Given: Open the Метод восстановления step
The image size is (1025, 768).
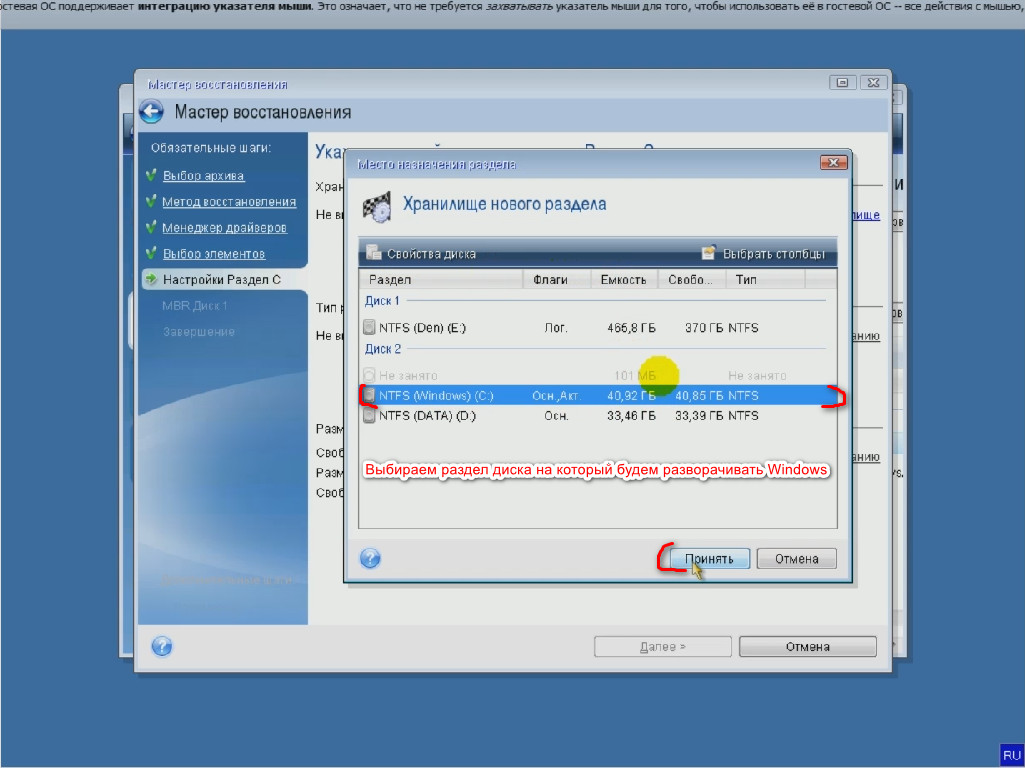Looking at the screenshot, I should [229, 202].
